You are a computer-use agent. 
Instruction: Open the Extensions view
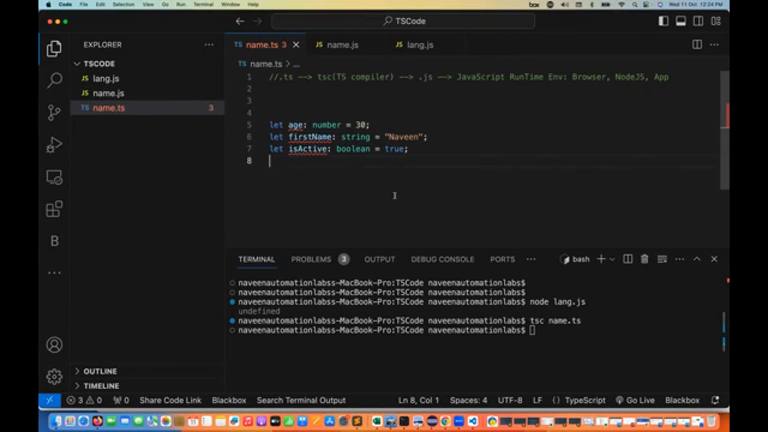(54, 209)
